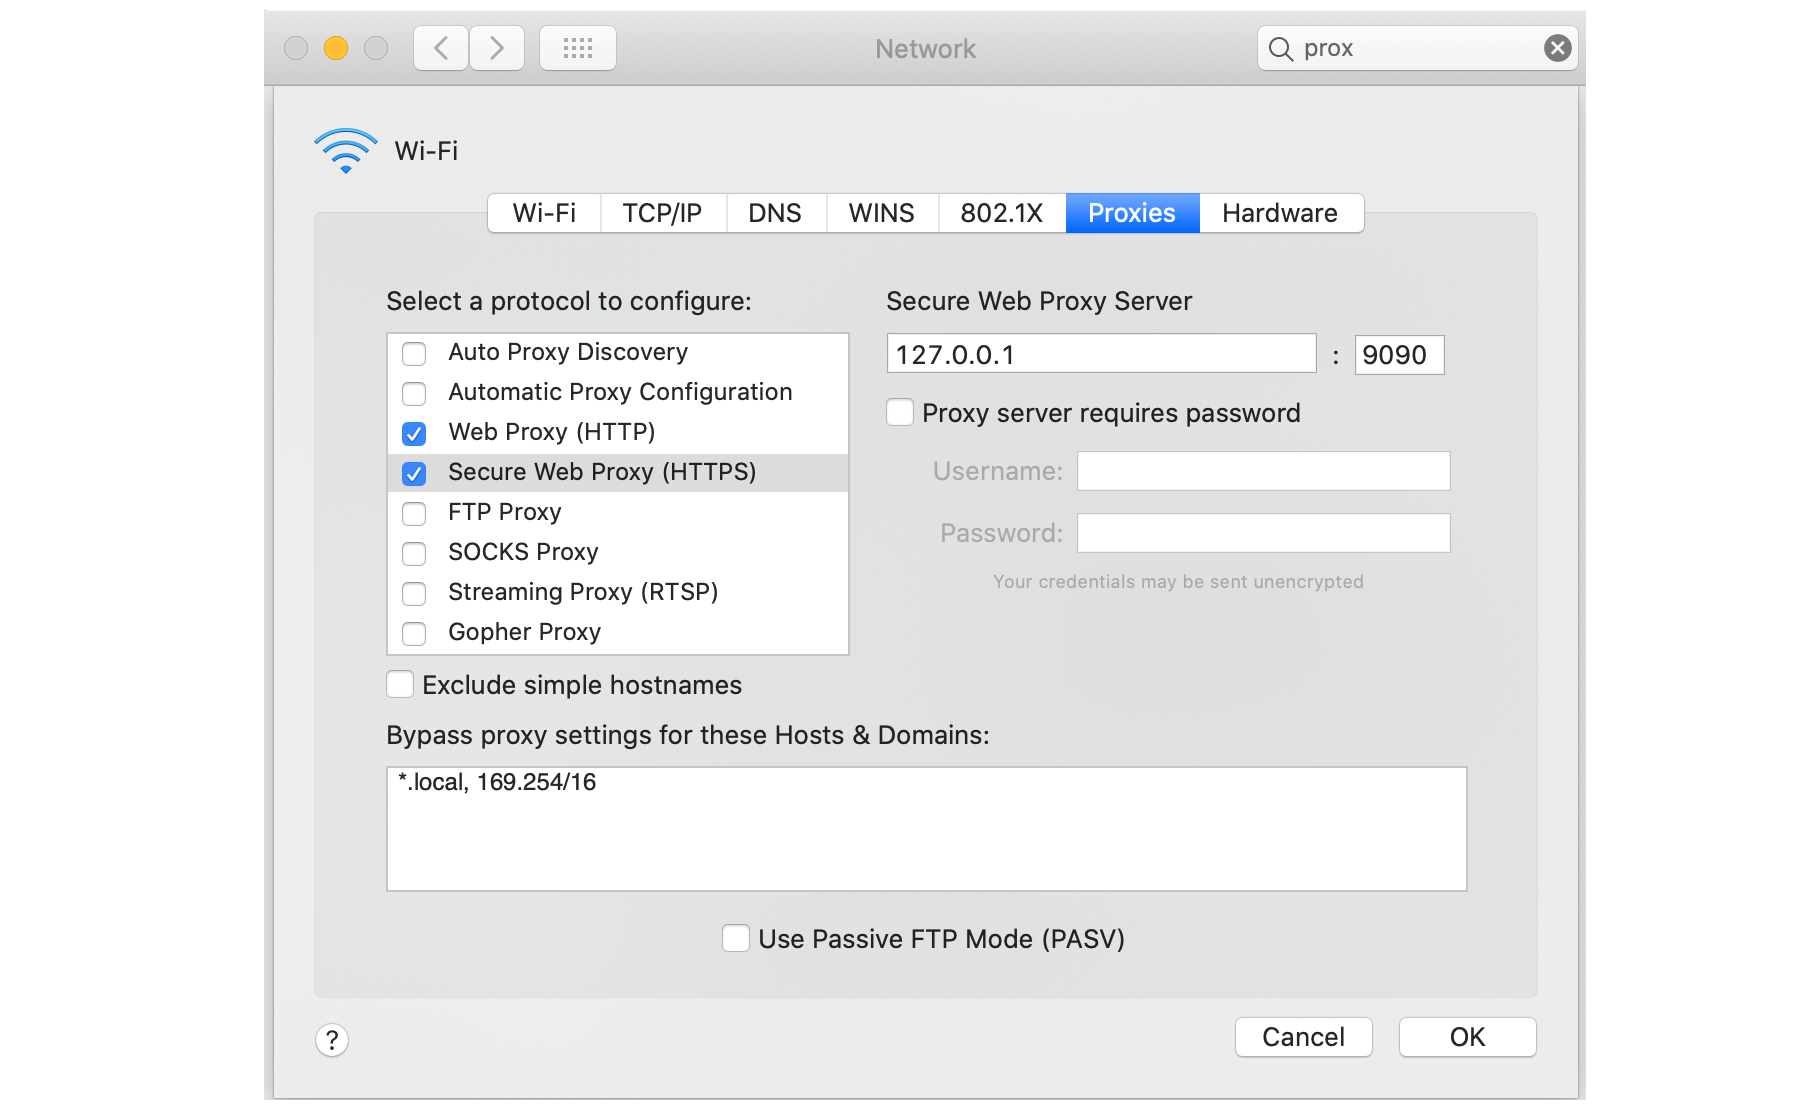
Task: Click the bypass hosts and domains box
Action: (926, 829)
